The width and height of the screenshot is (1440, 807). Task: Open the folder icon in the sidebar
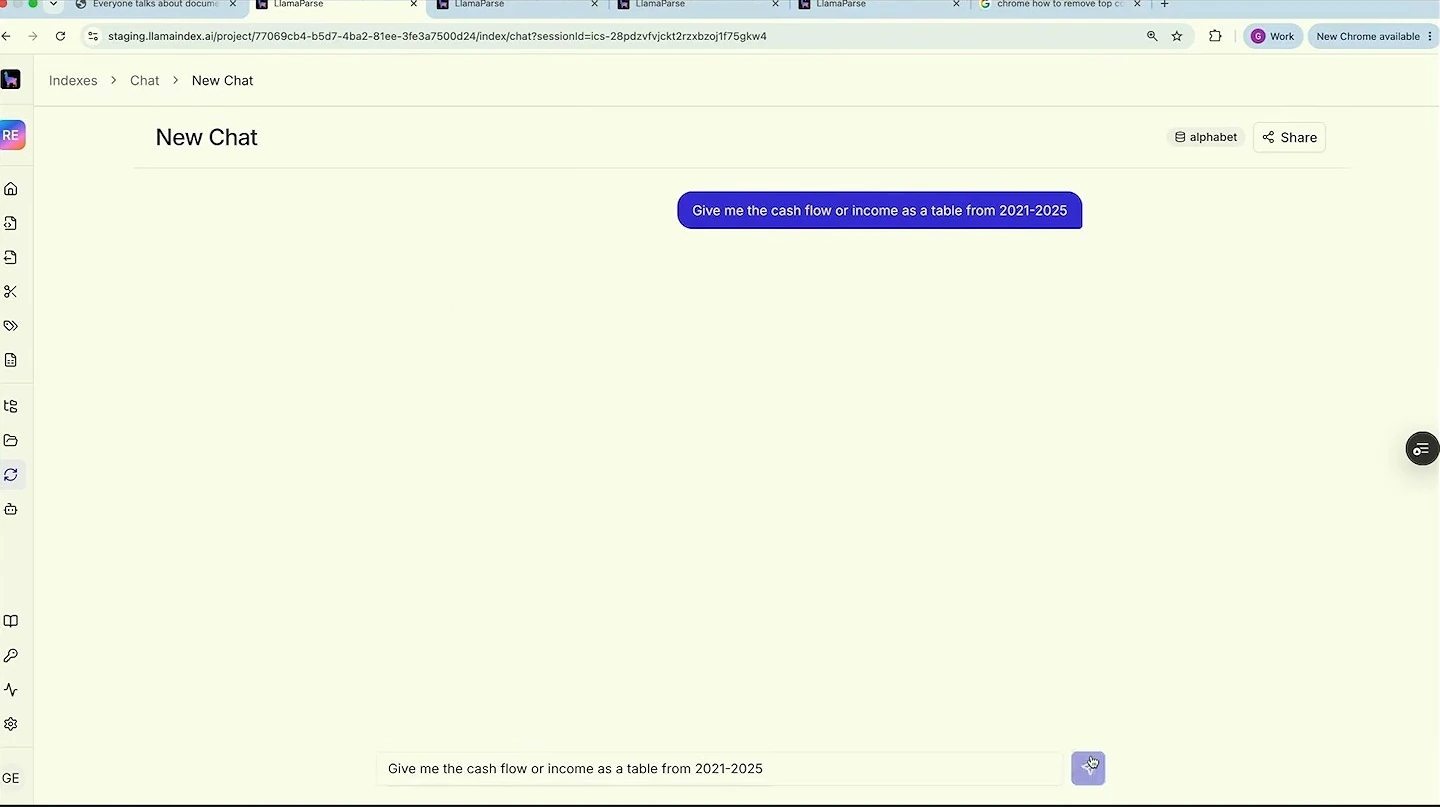(x=11, y=440)
